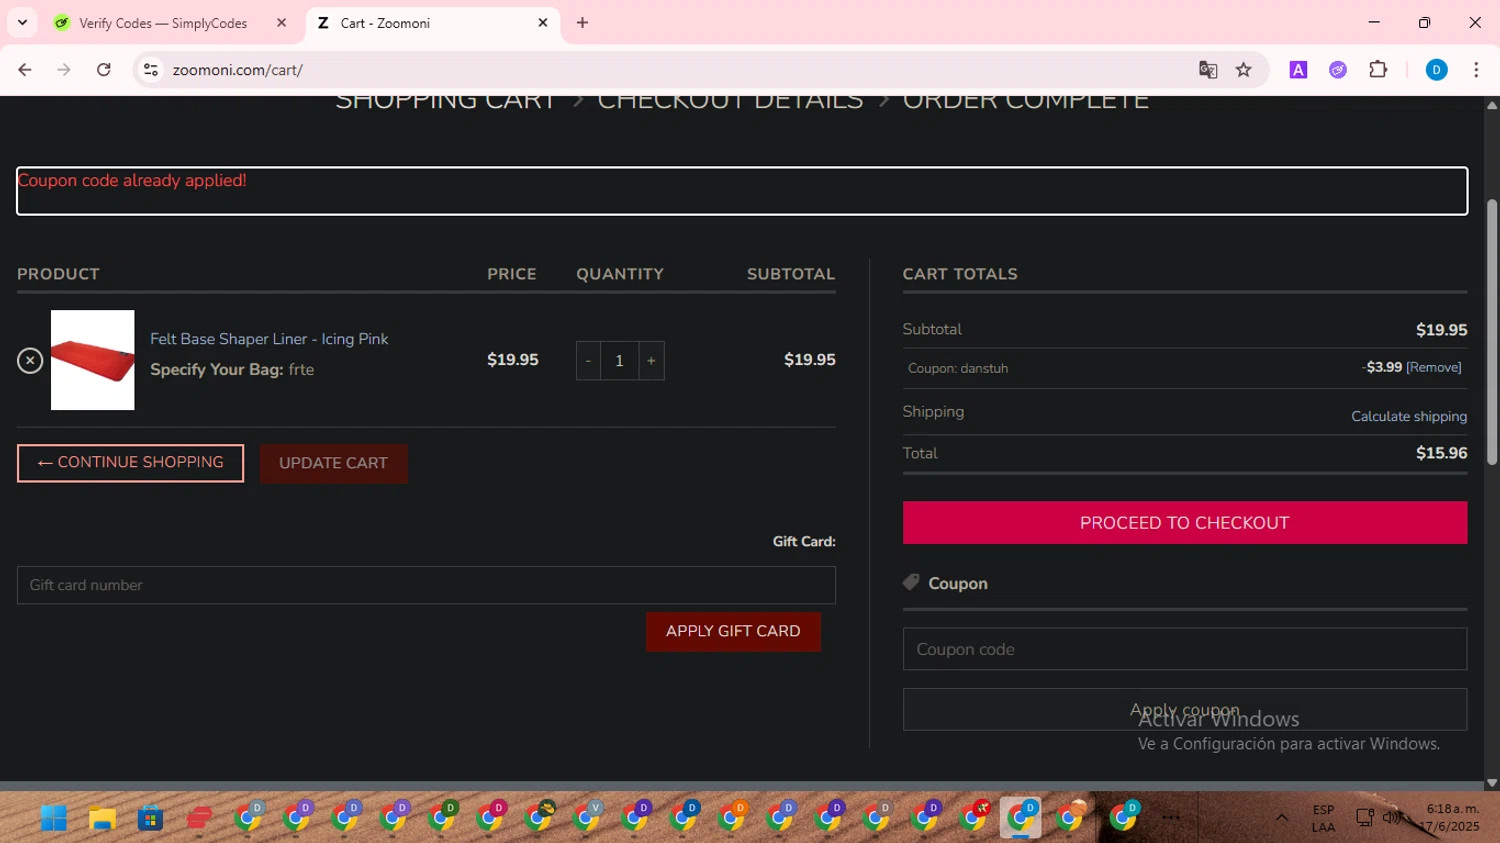Click the Cart Totals heading
The width and height of the screenshot is (1500, 843).
point(960,274)
